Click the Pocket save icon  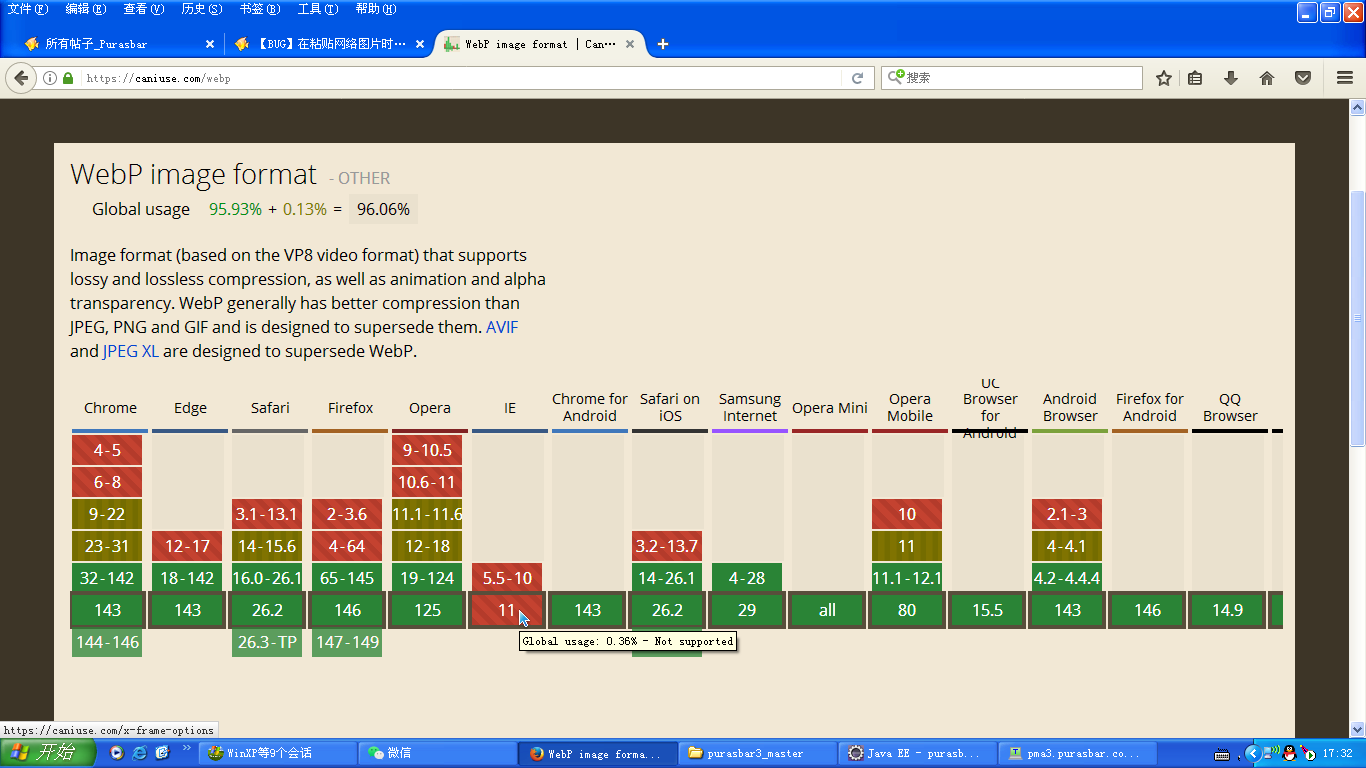[x=1303, y=78]
